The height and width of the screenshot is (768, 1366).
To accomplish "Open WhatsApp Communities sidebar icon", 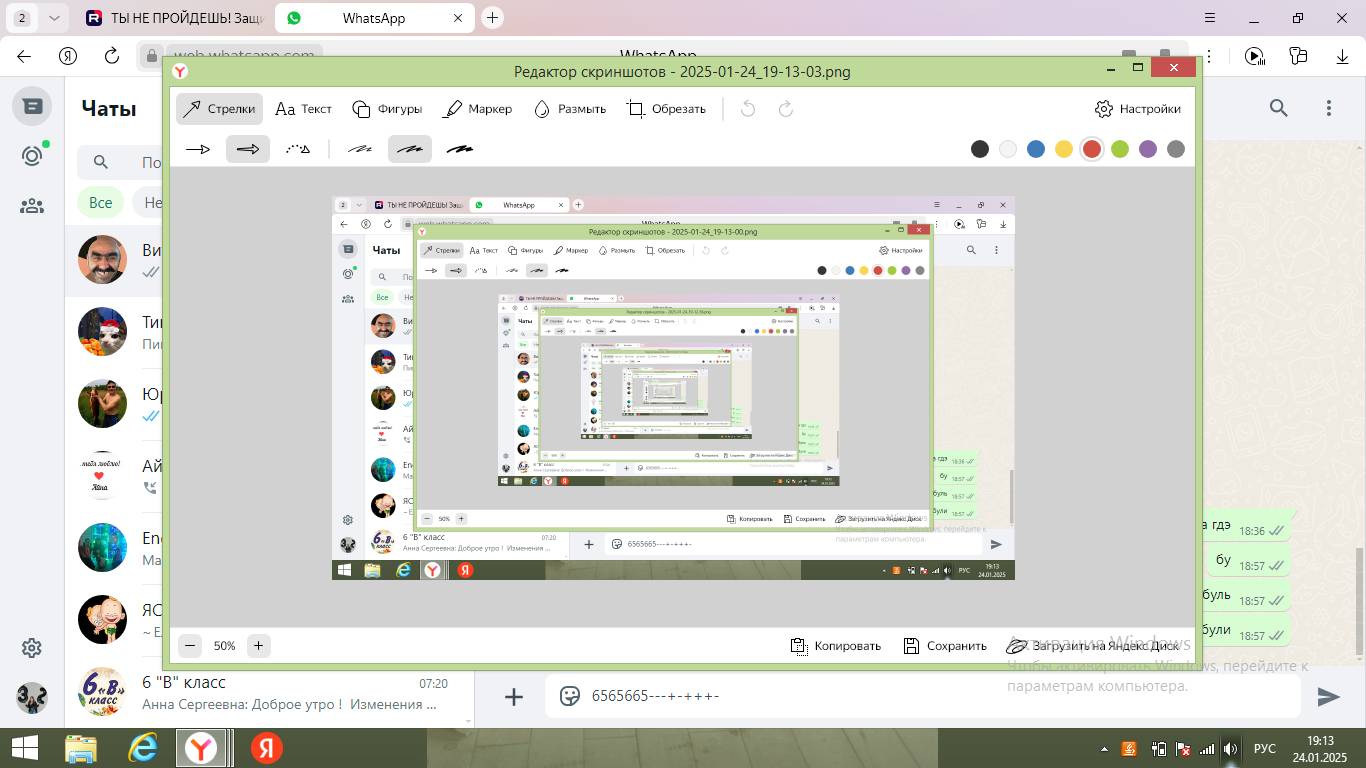I will tap(32, 206).
